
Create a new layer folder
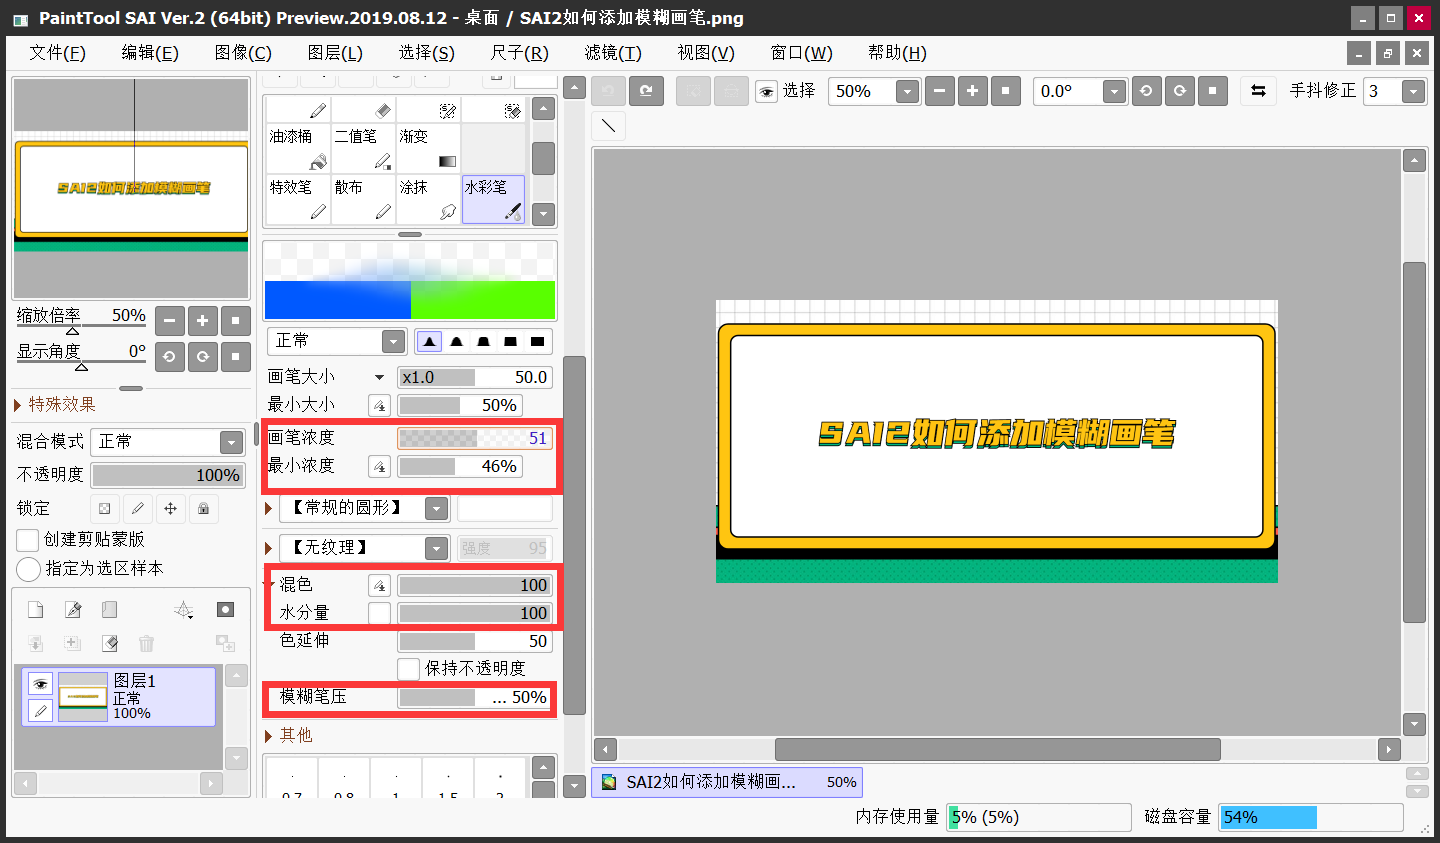coord(110,610)
